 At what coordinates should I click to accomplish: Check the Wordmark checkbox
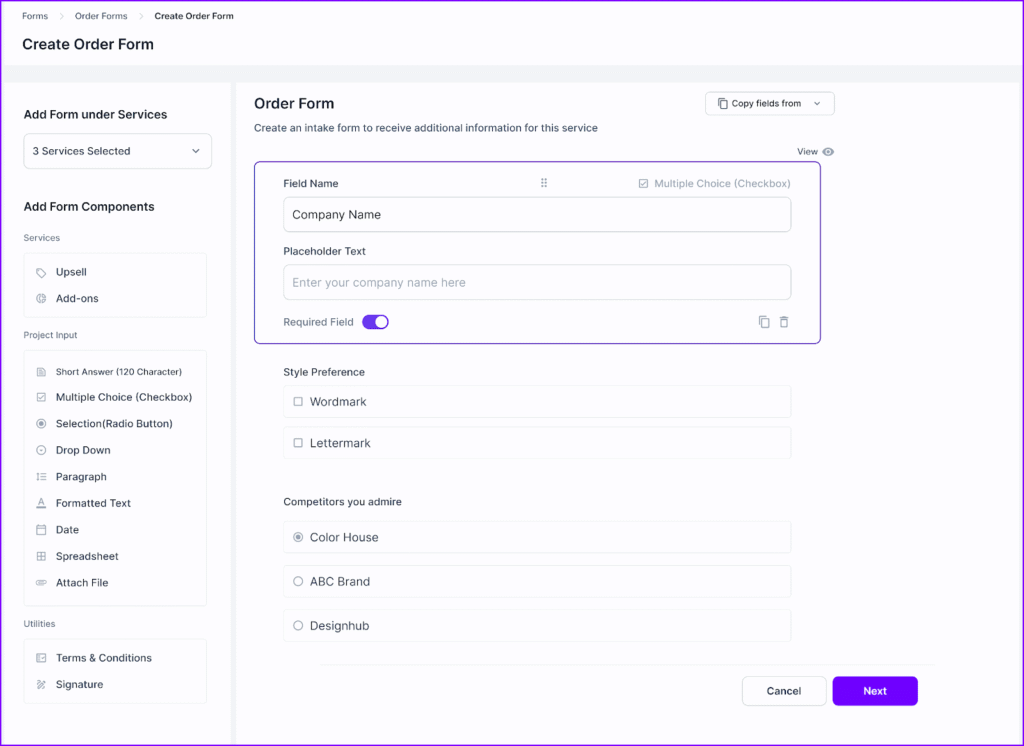click(296, 399)
